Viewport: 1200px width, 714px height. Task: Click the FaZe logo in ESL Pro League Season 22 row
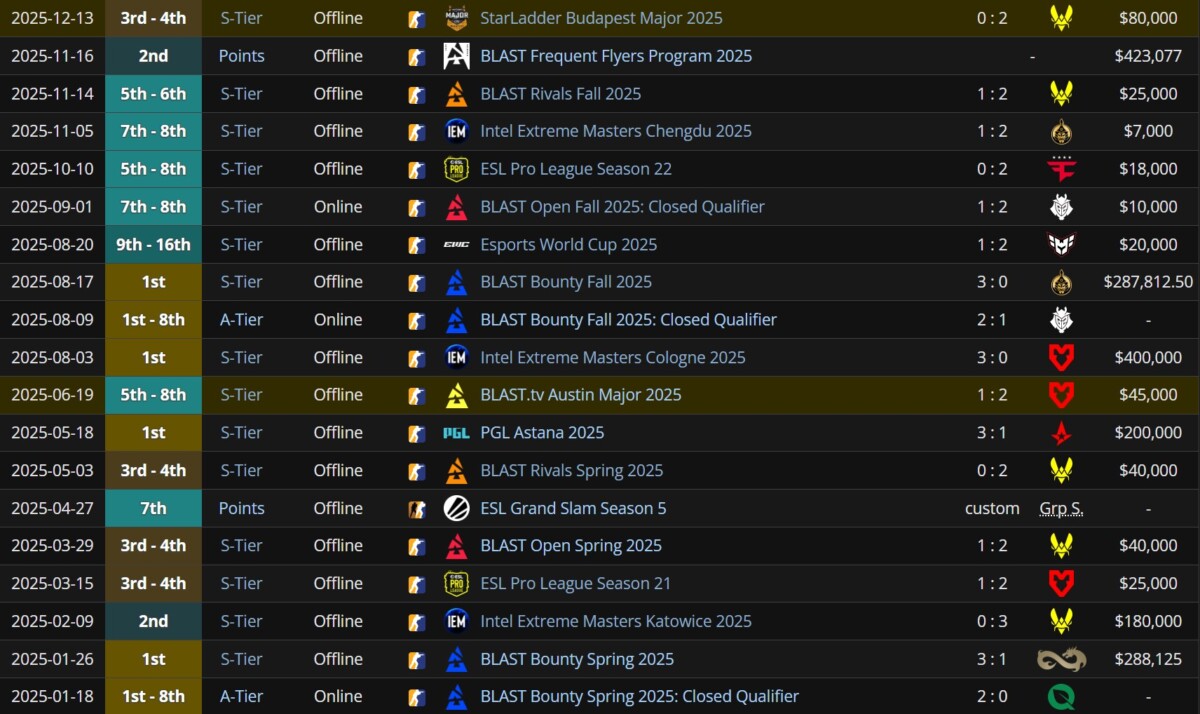point(1061,169)
